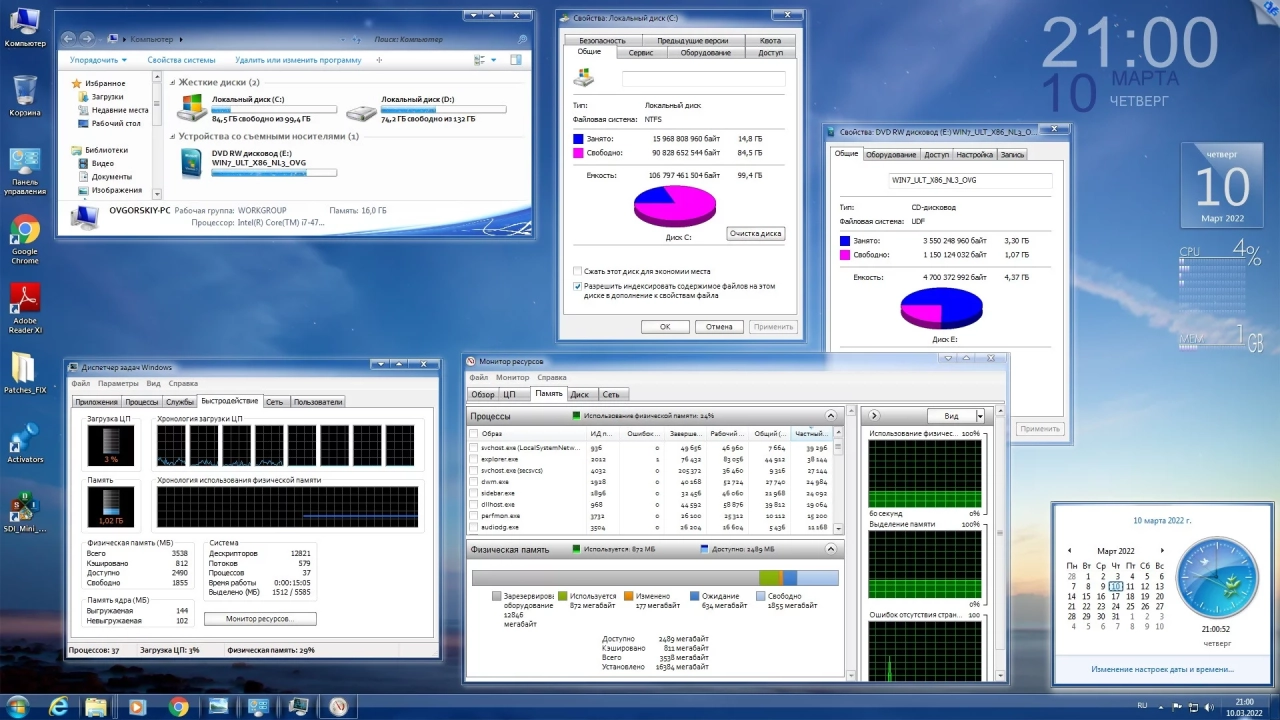Check the svchost.exe (LocalSystemNetw...) process box

point(473,448)
